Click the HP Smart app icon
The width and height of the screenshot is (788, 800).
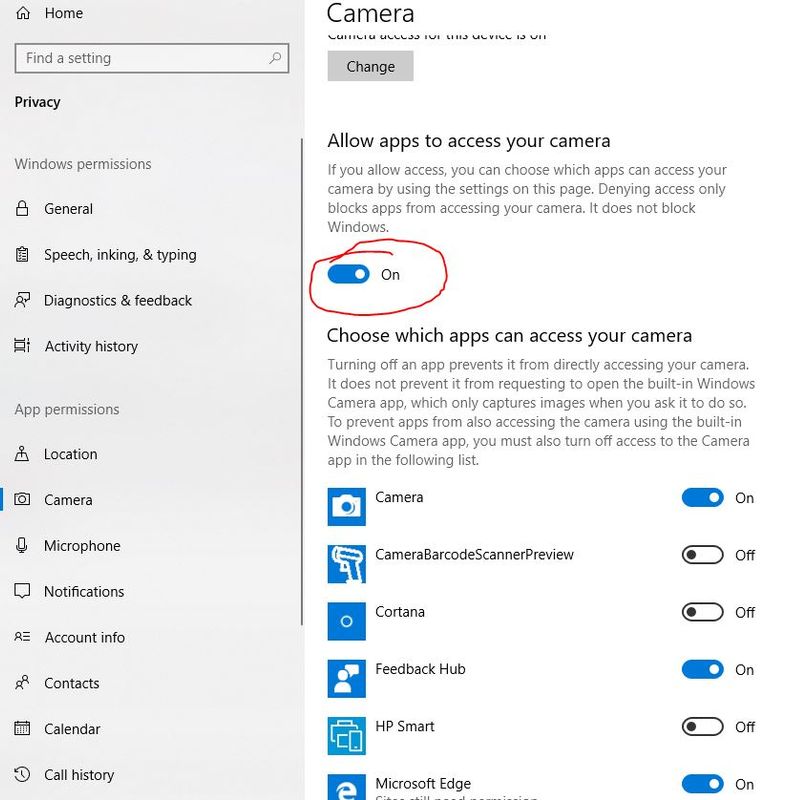tap(347, 736)
